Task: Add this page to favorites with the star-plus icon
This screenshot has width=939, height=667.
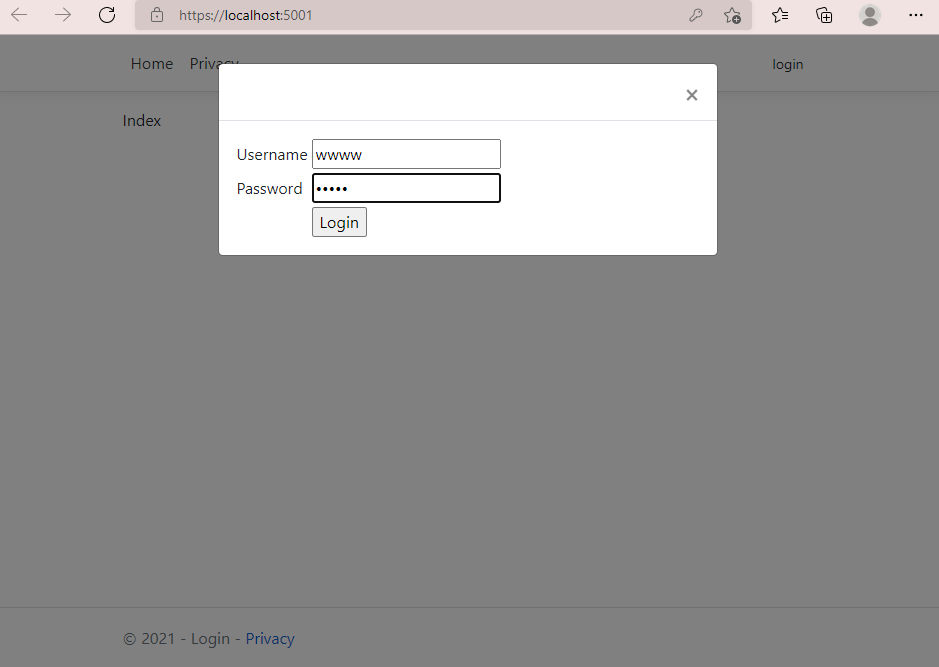Action: [x=732, y=15]
